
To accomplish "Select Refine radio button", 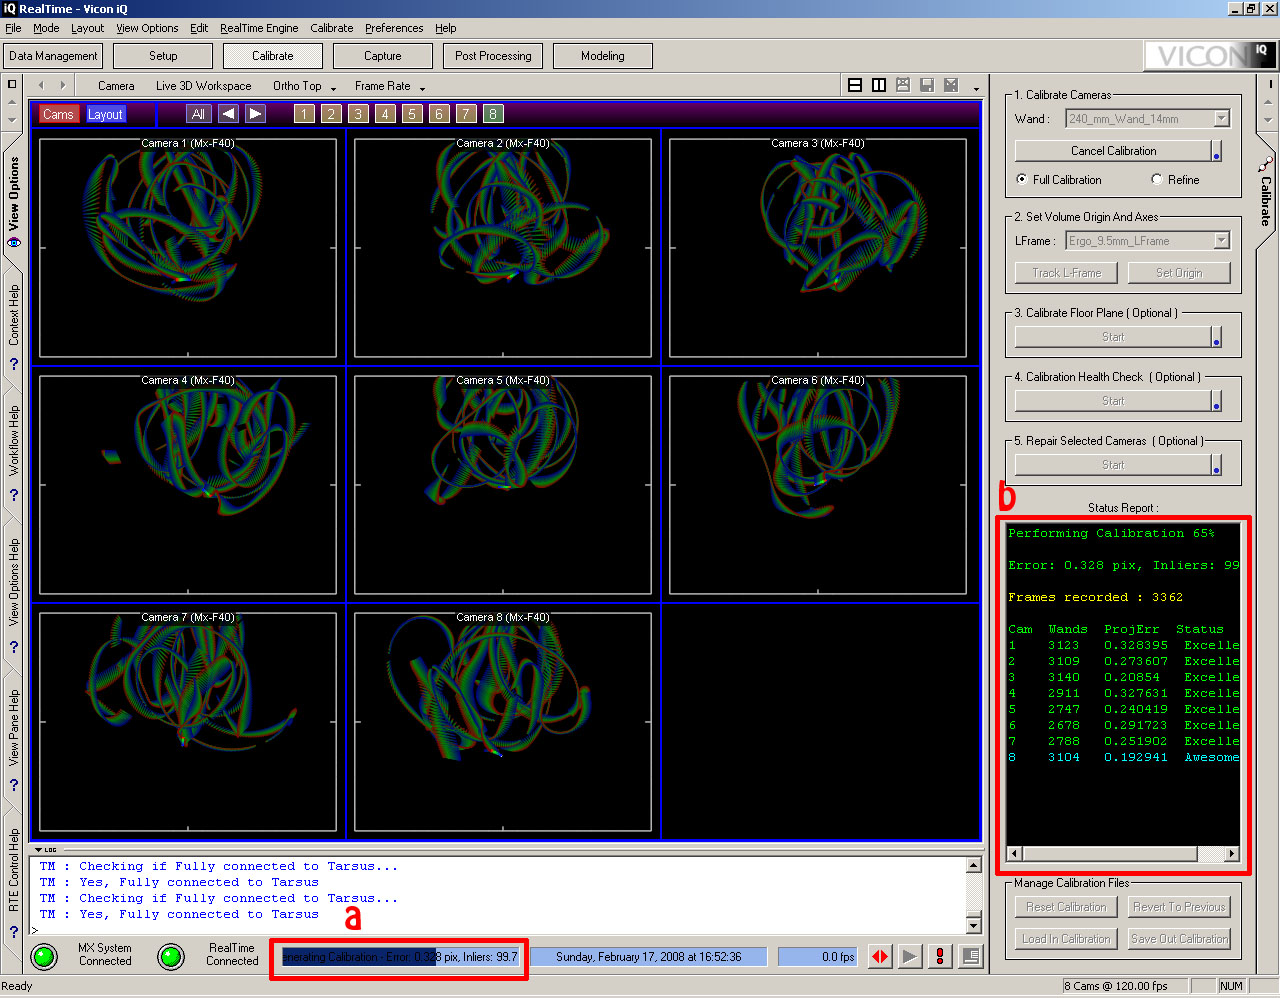I will tap(1157, 180).
